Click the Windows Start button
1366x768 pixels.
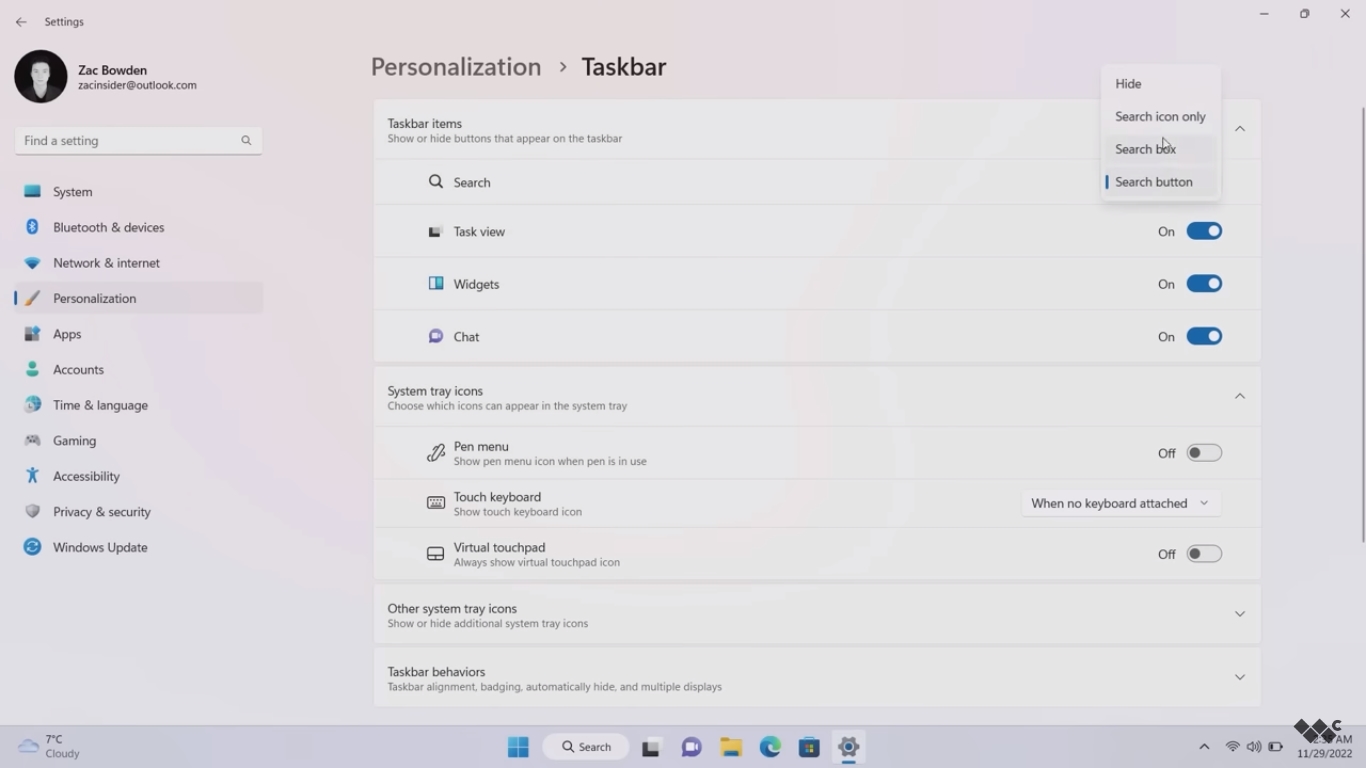(518, 747)
